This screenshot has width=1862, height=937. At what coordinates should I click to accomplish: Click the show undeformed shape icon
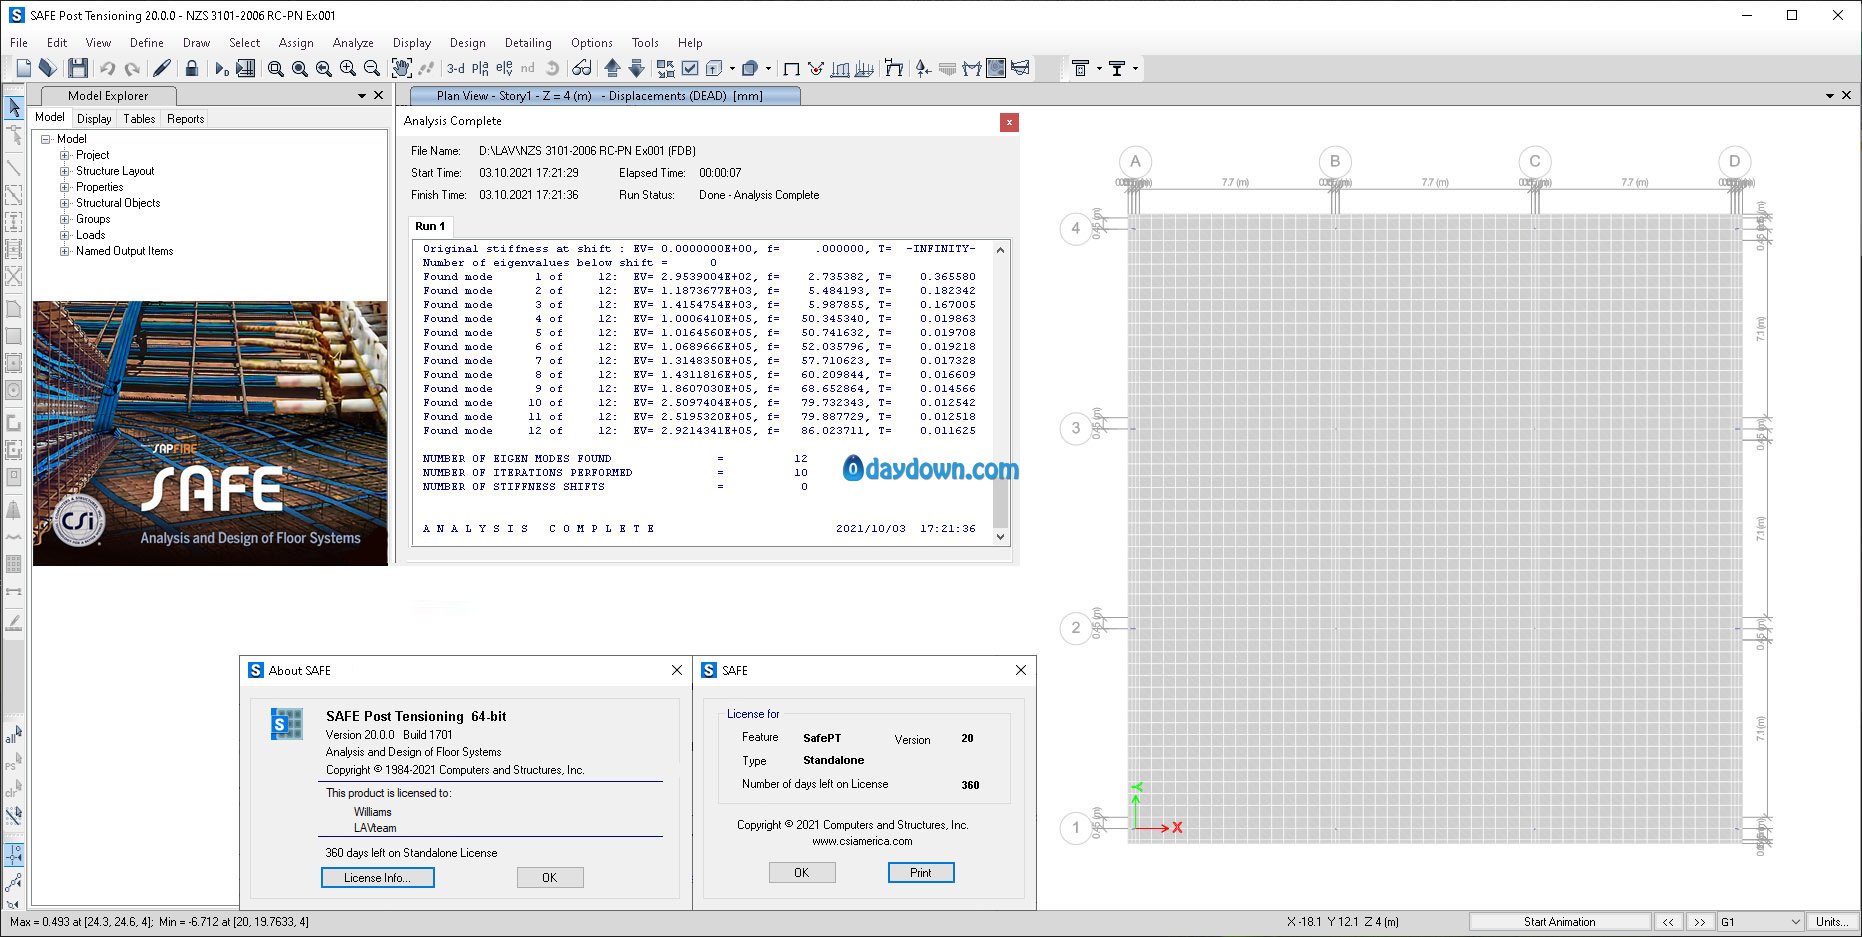791,68
